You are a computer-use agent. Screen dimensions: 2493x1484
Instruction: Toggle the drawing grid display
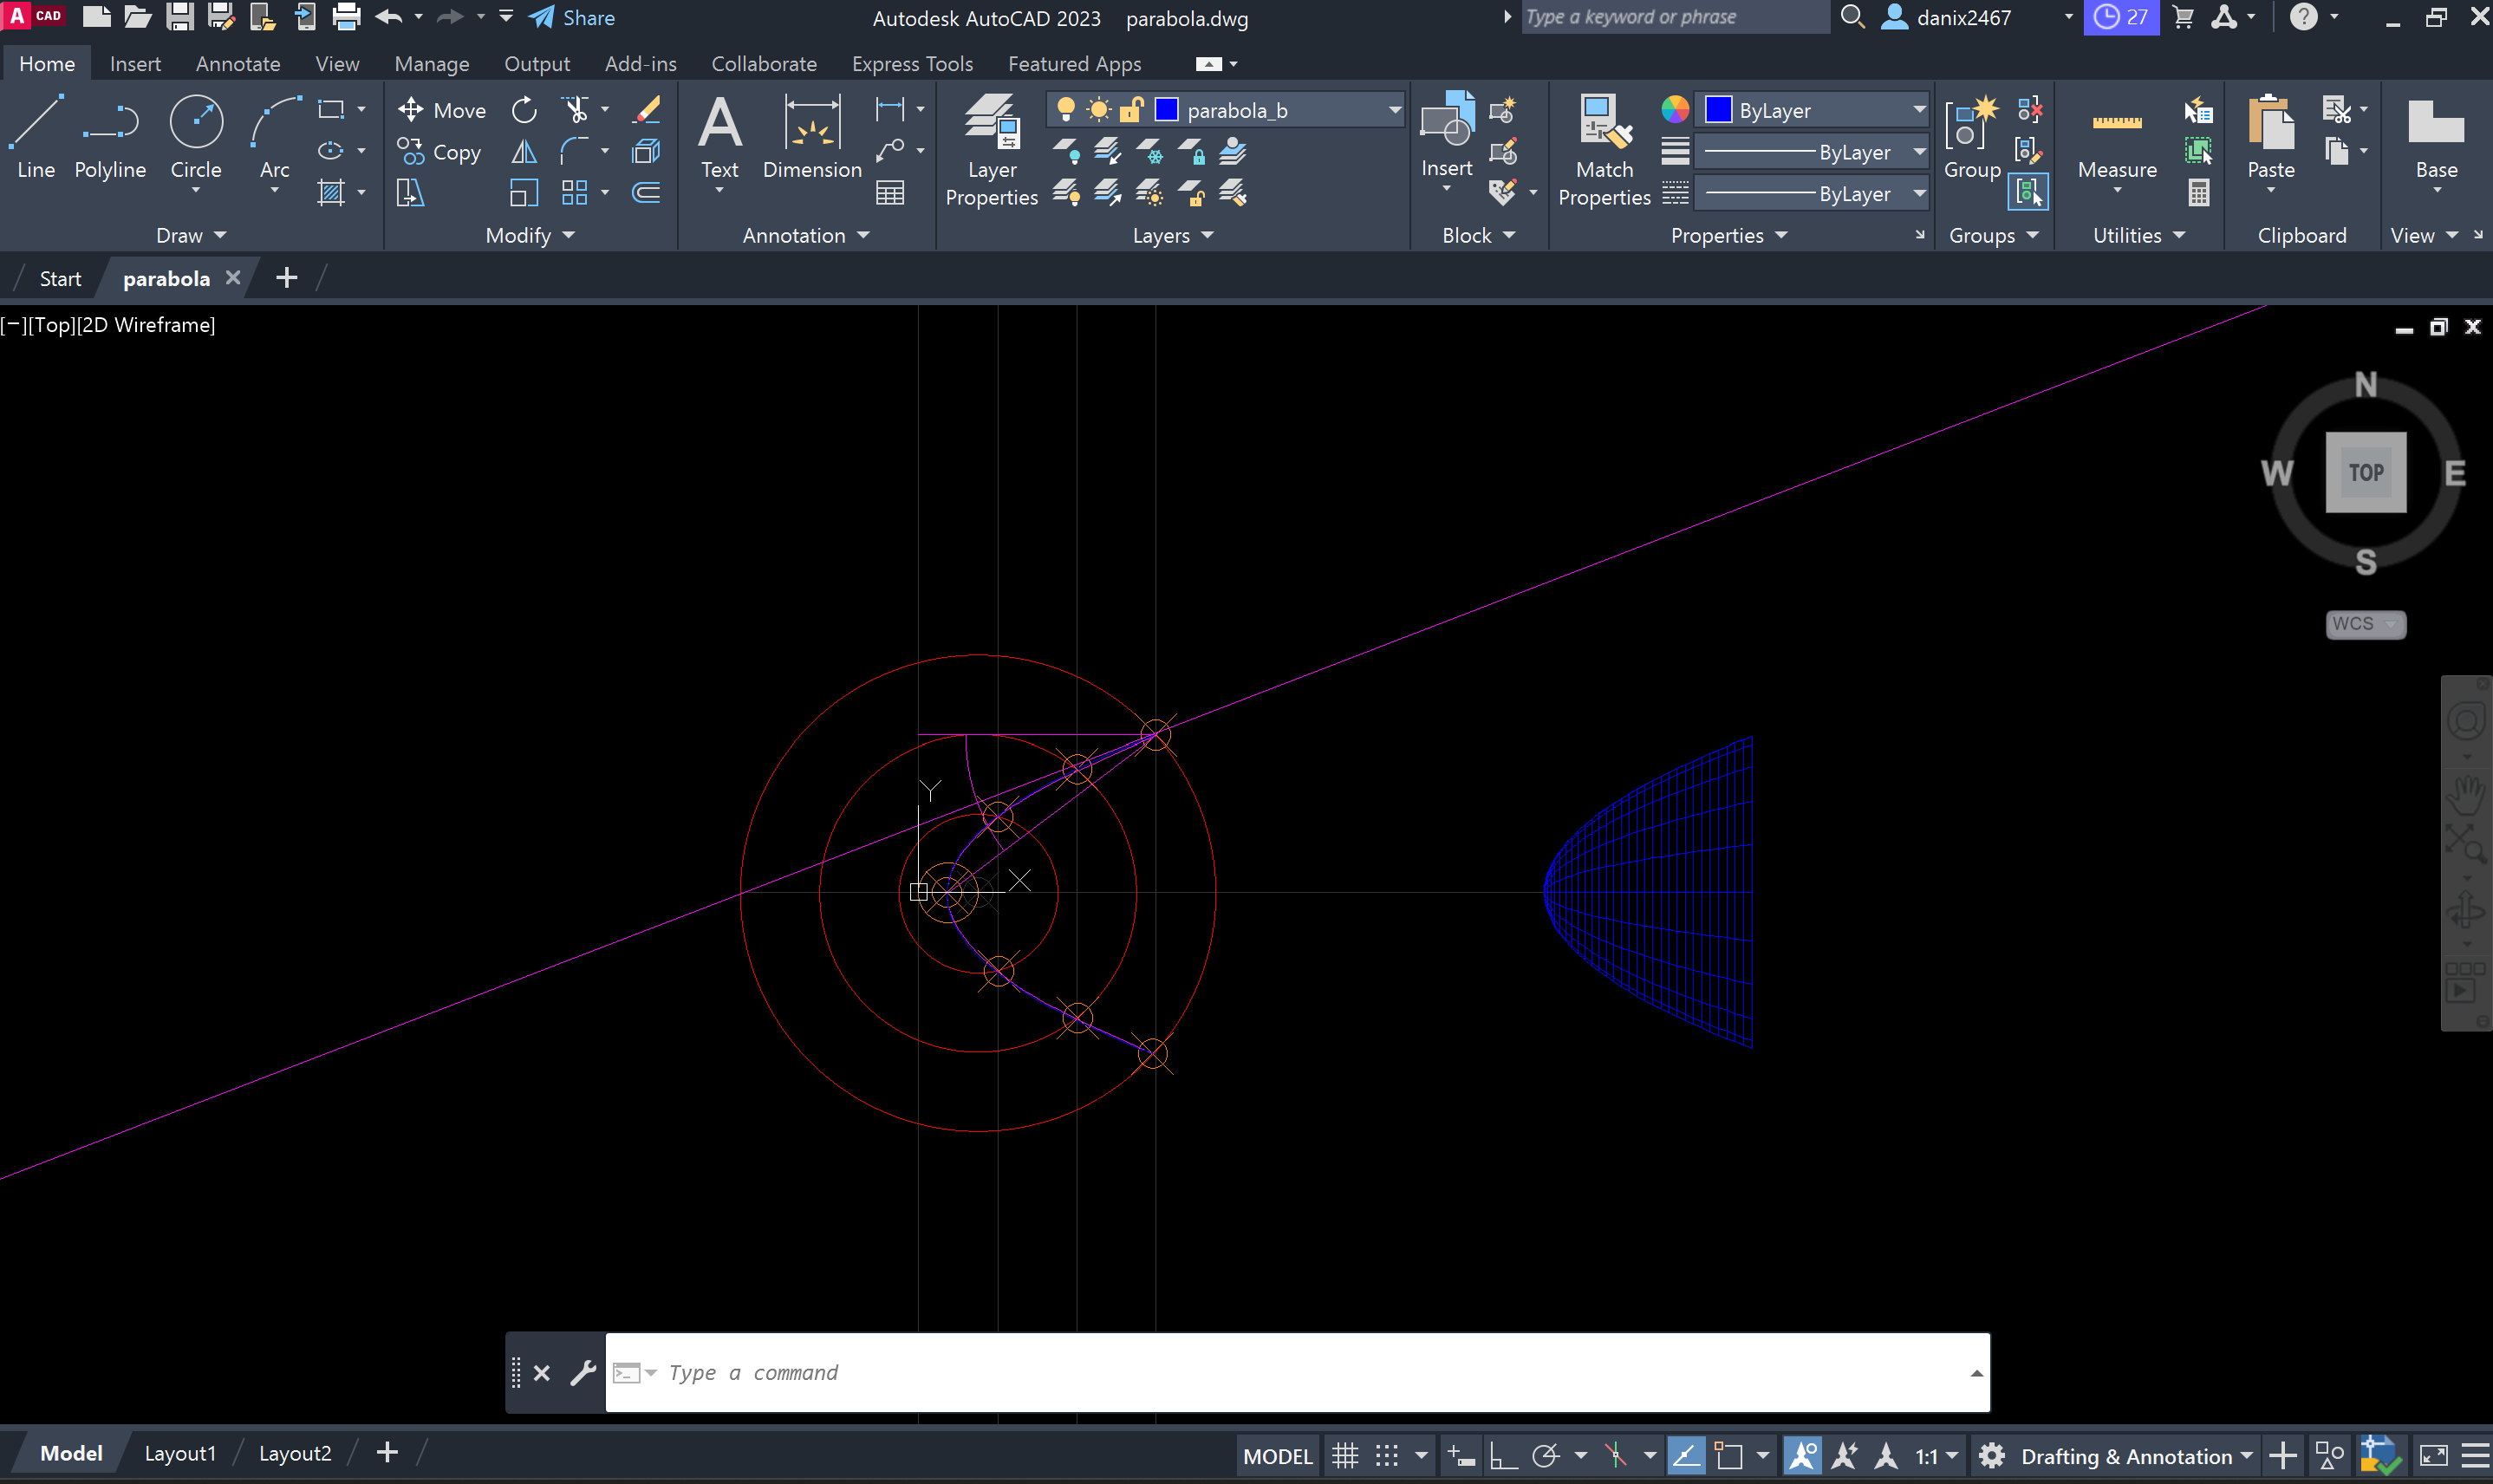coord(1345,1455)
